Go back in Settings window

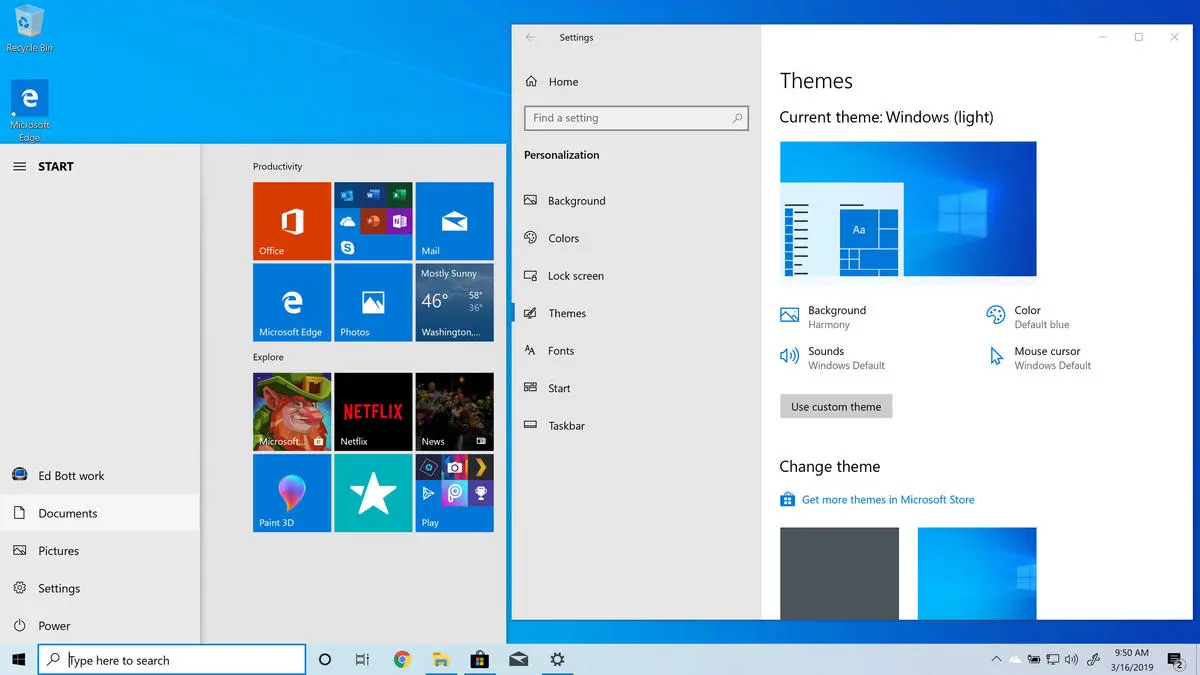click(530, 37)
